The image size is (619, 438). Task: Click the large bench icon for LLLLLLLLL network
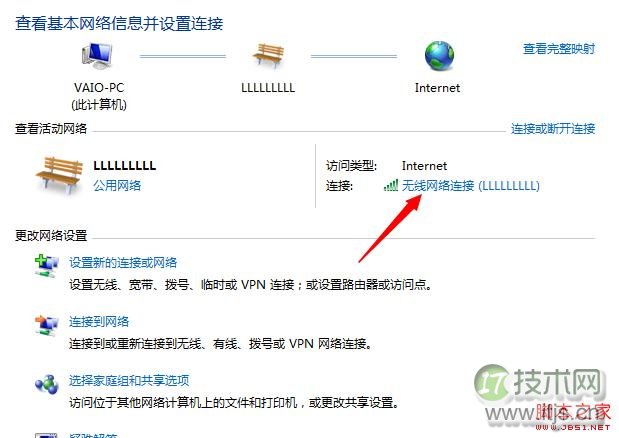point(59,175)
